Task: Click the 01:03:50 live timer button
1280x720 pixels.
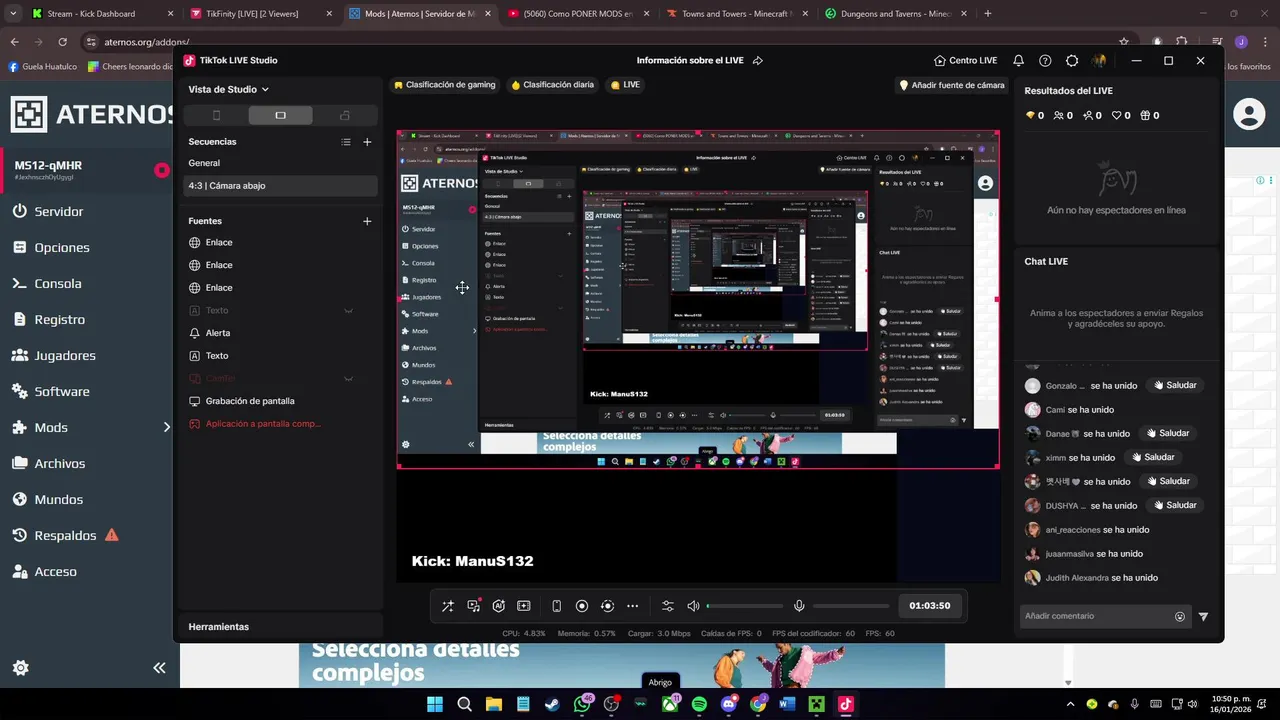Action: click(x=930, y=606)
